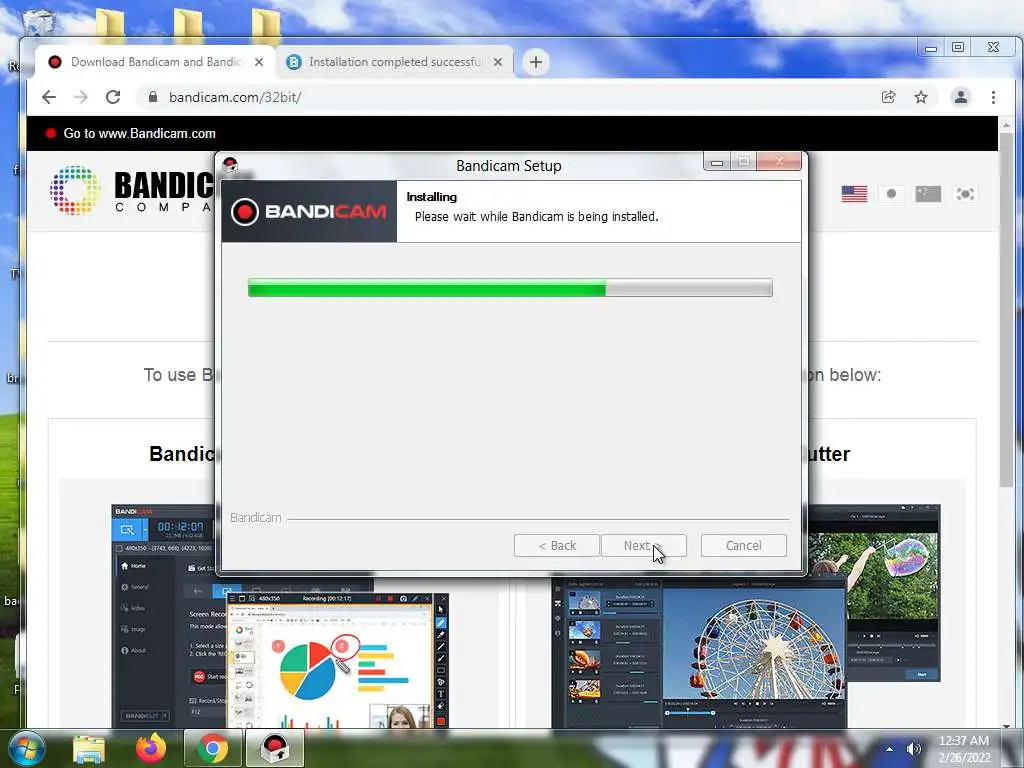This screenshot has height=768, width=1024.
Task: Maximize the Chrome window
Action: pos(958,48)
